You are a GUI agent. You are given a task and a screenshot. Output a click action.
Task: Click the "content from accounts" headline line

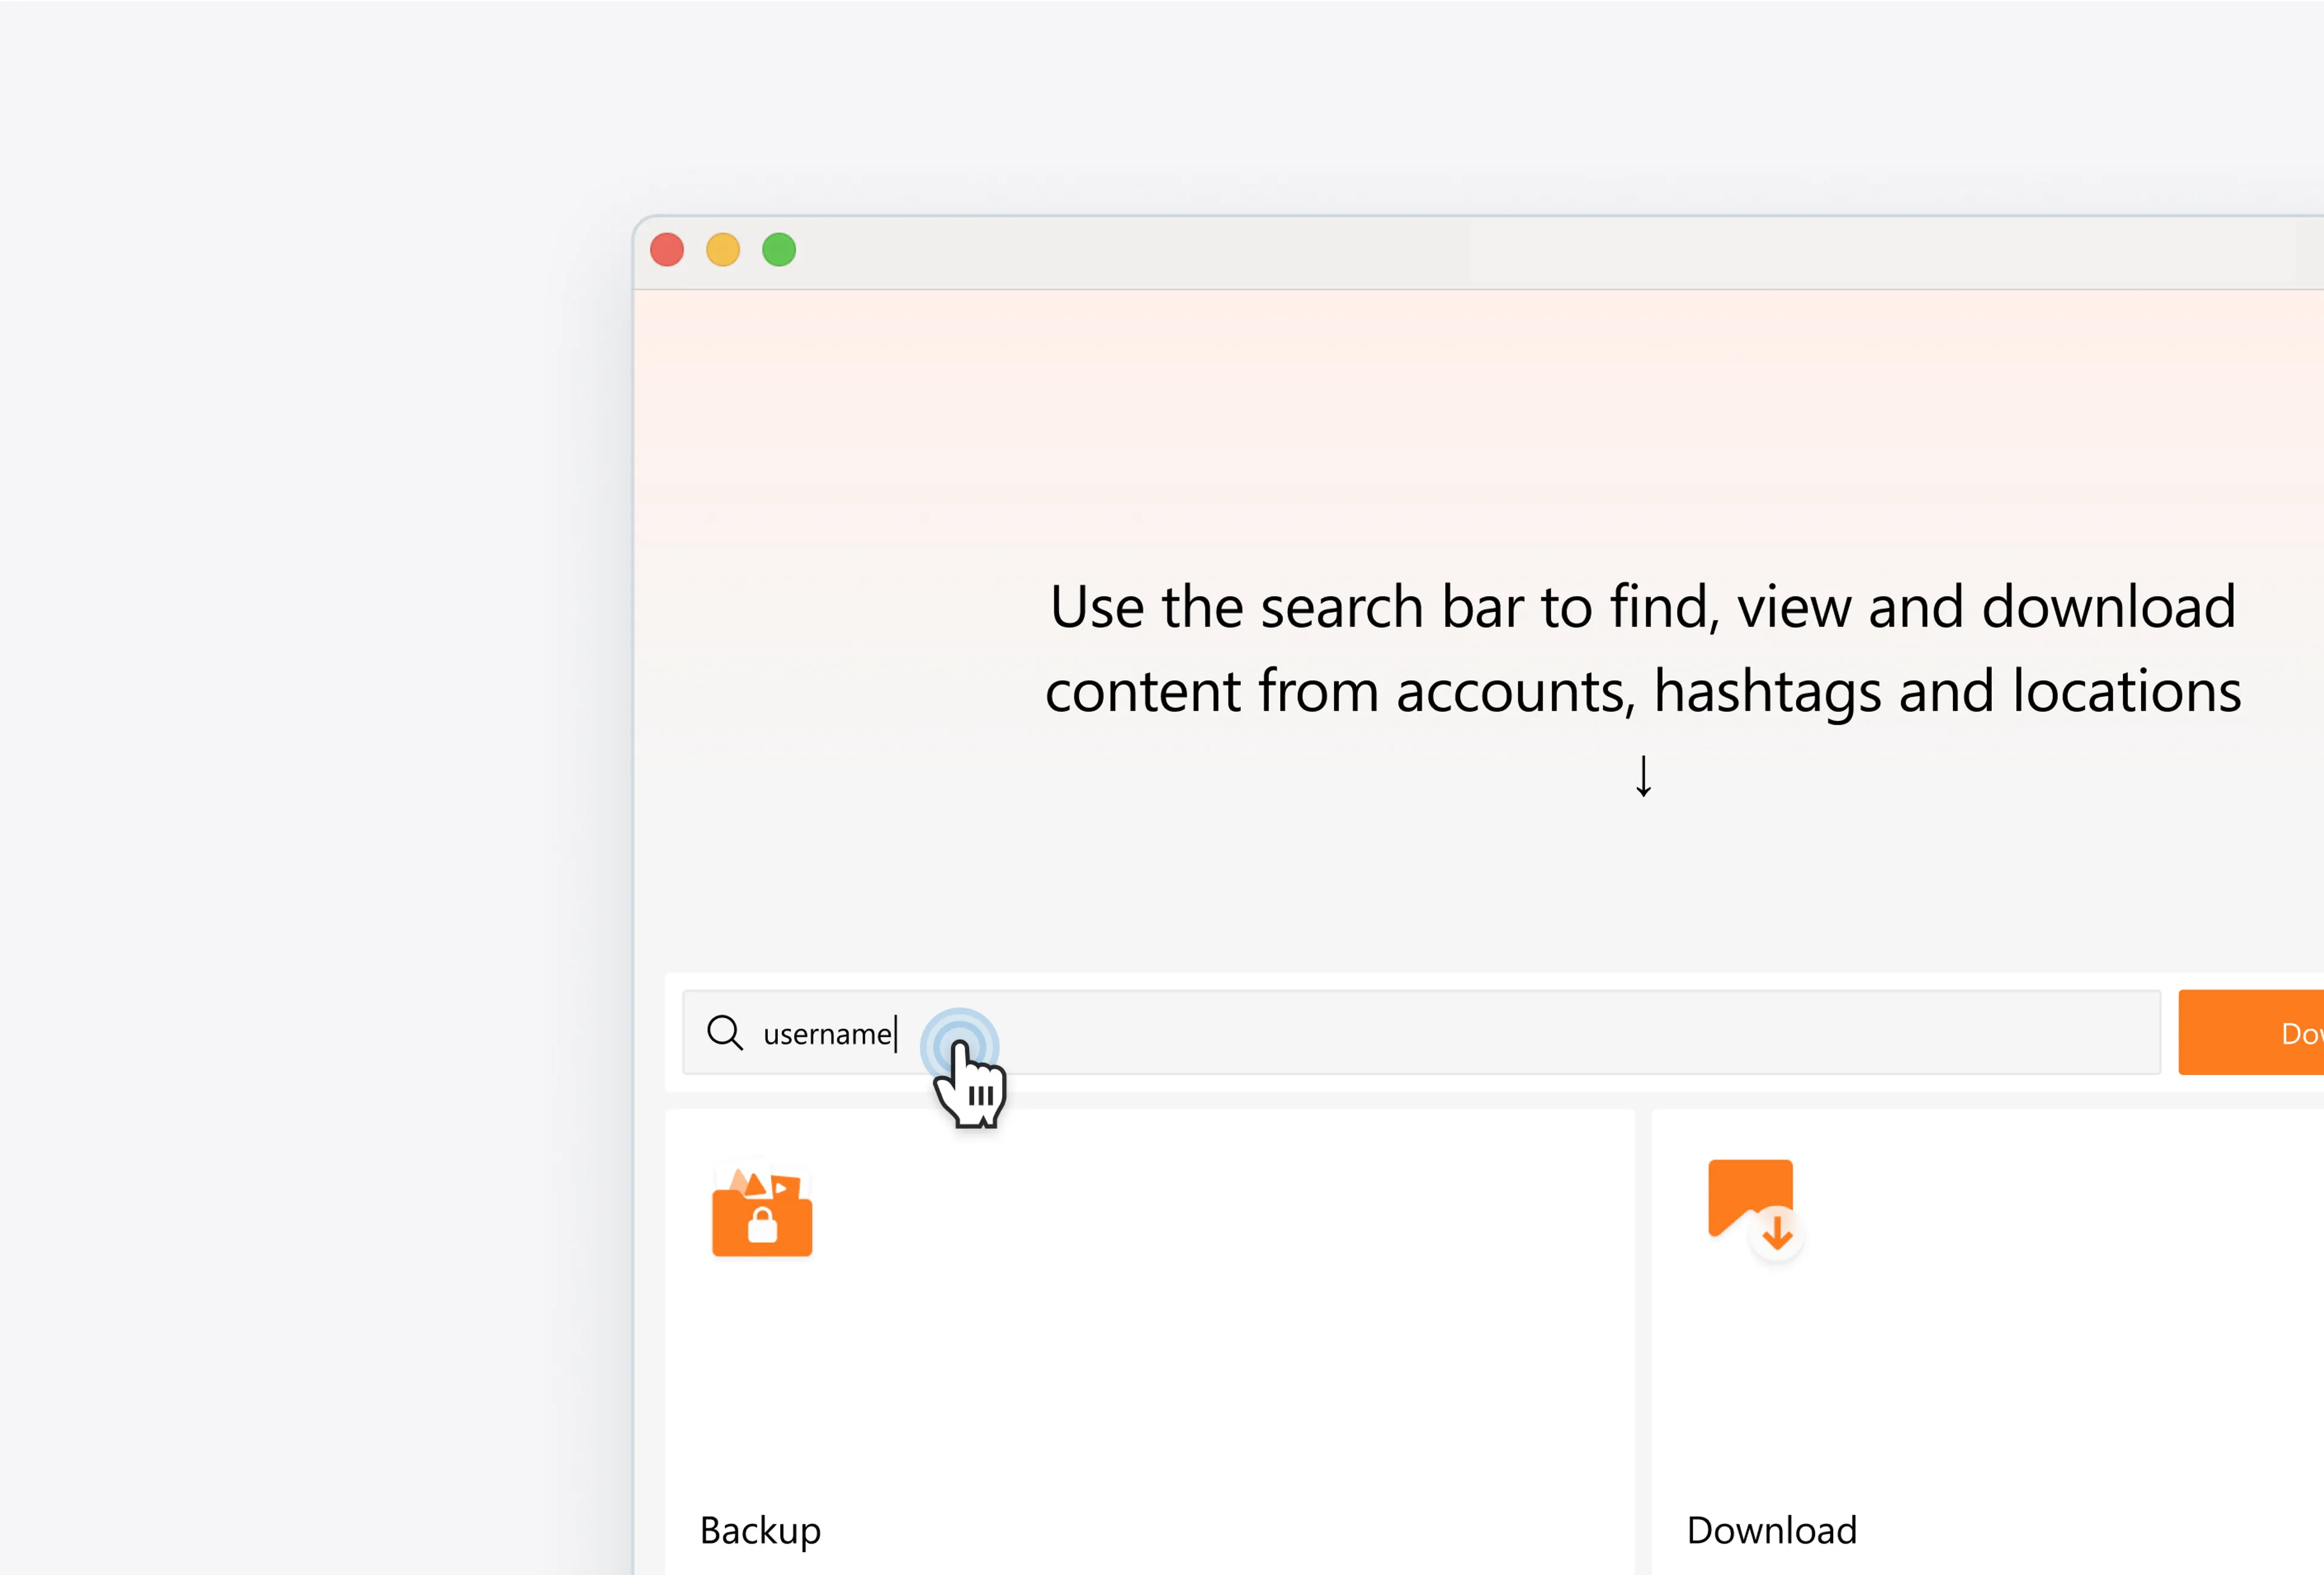click(1642, 691)
